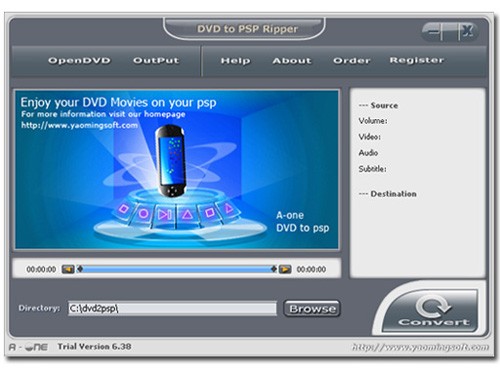The image size is (500, 375).
Task: Click the set start point arrow icon
Action: point(68,269)
